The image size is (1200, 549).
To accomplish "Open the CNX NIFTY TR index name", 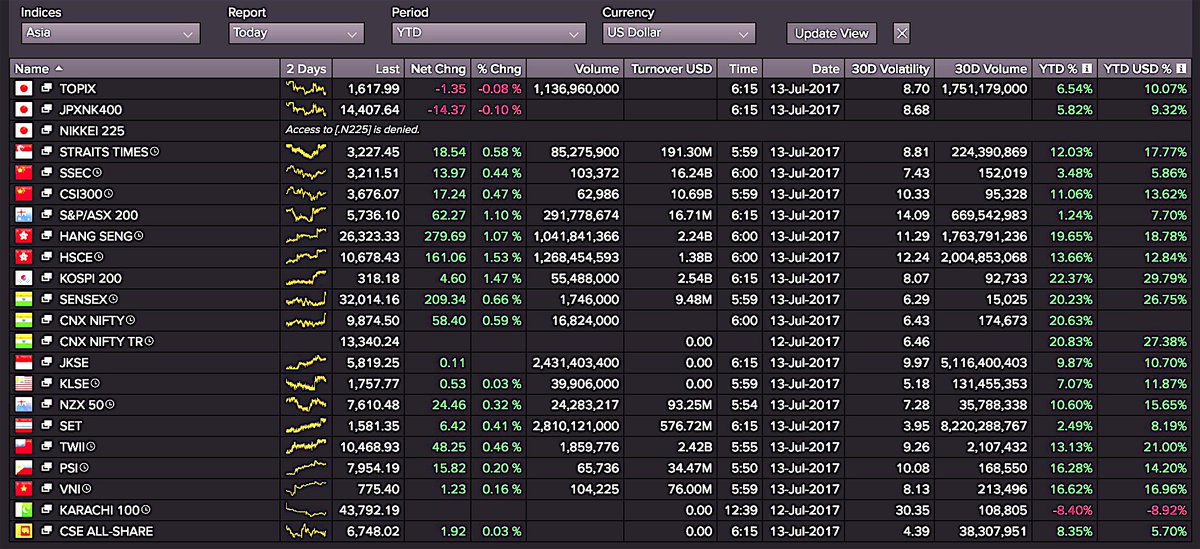I will click(x=103, y=341).
